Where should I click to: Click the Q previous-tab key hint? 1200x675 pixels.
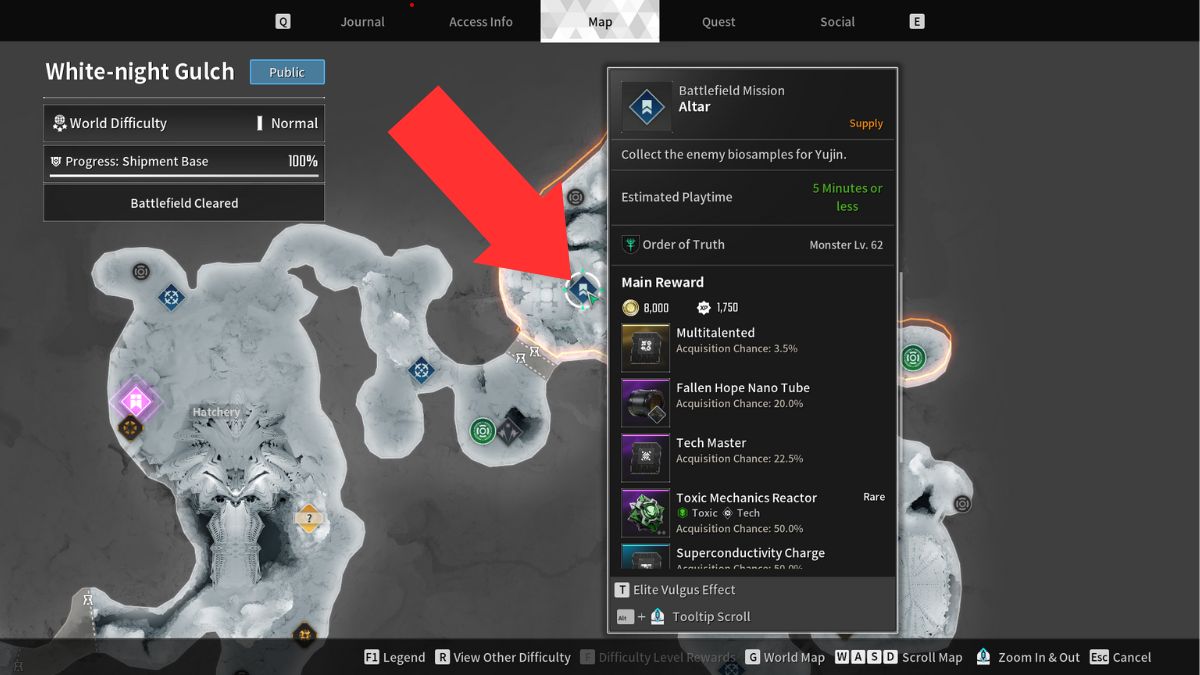pos(283,21)
